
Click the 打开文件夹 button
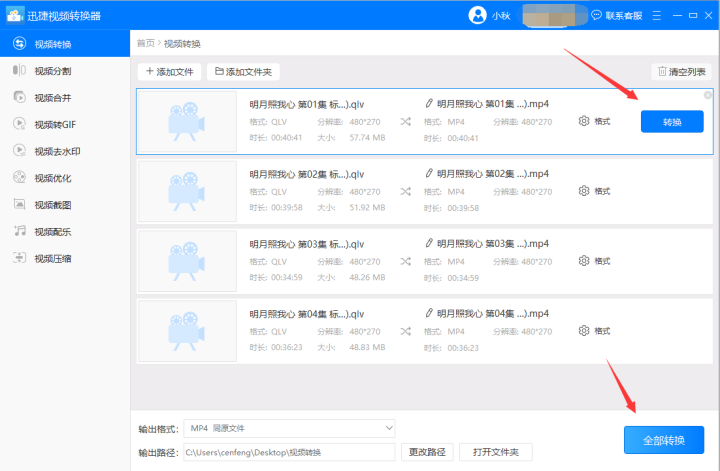[495, 452]
